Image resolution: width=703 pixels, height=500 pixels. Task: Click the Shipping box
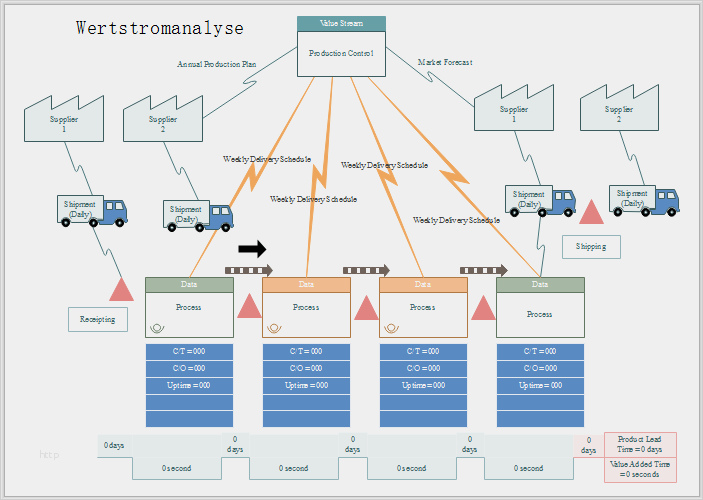(590, 246)
